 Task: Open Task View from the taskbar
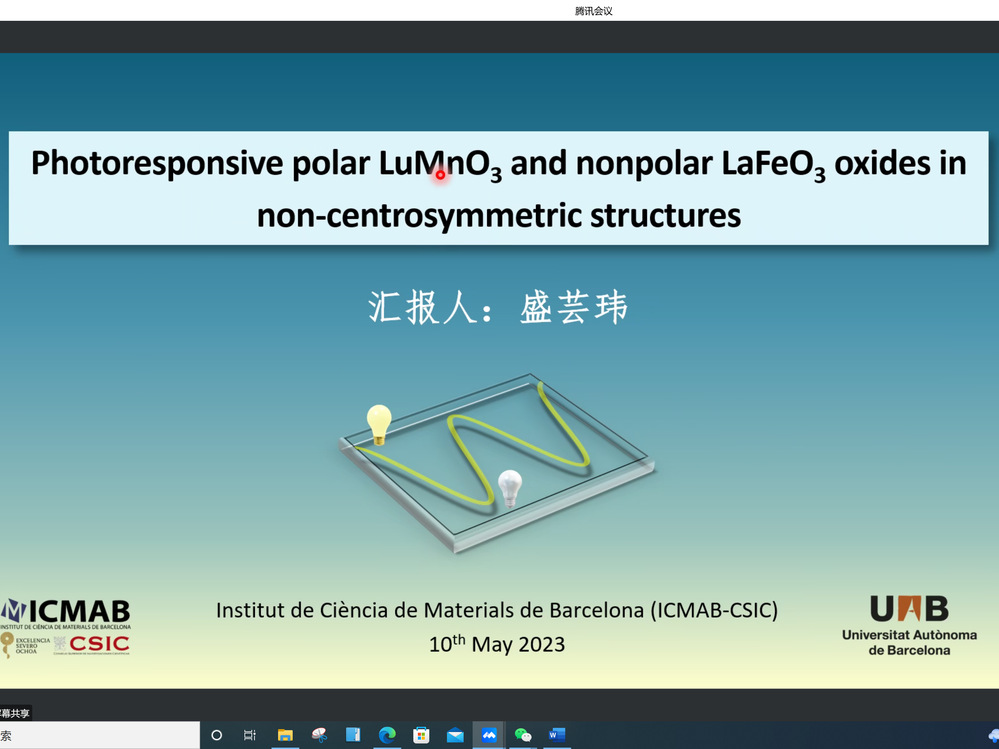click(x=250, y=735)
